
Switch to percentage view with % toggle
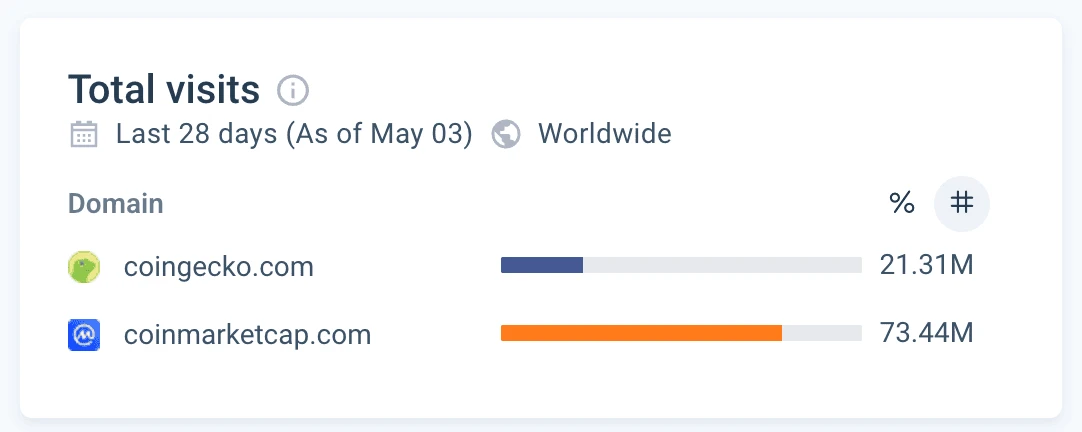click(902, 203)
